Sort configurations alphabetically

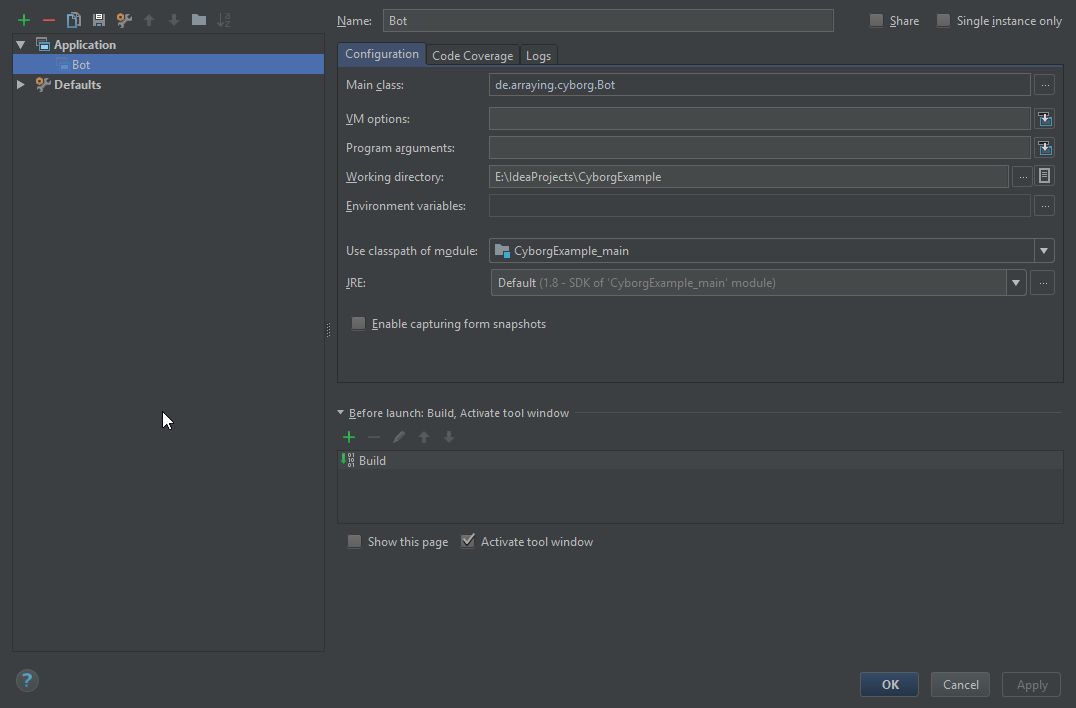click(224, 20)
